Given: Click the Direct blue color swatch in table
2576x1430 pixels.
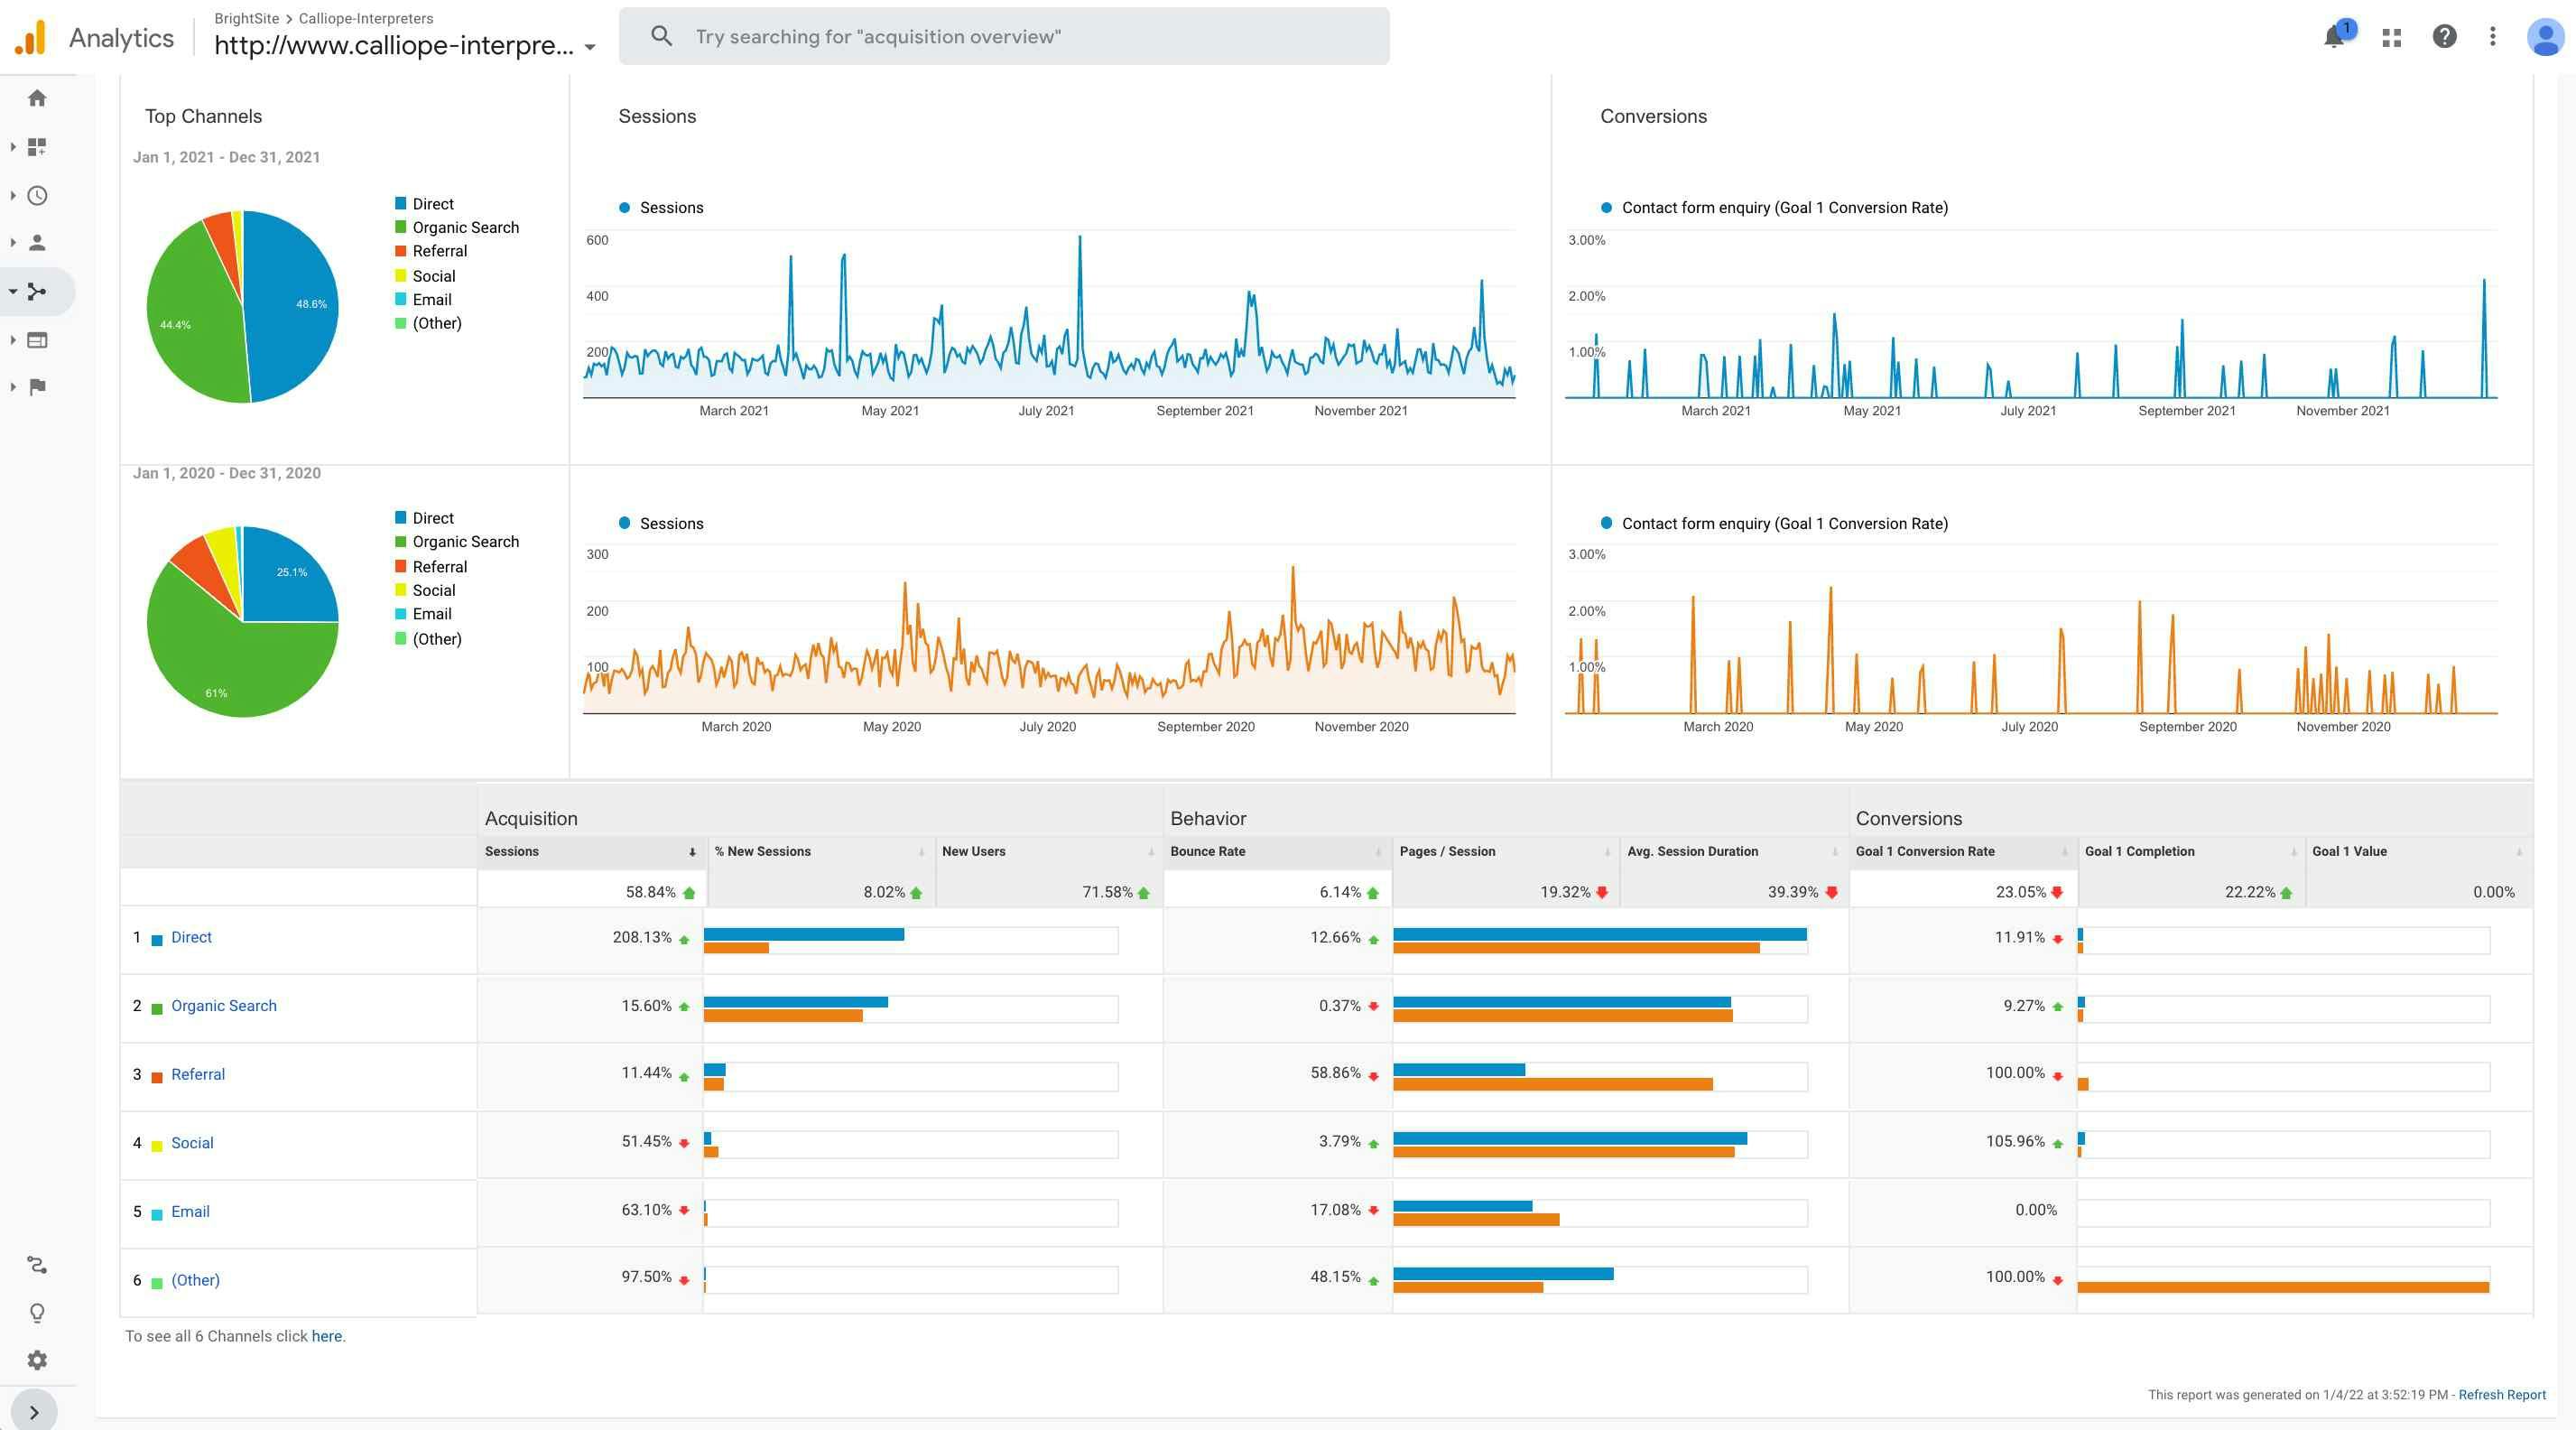Looking at the screenshot, I should click(x=157, y=940).
